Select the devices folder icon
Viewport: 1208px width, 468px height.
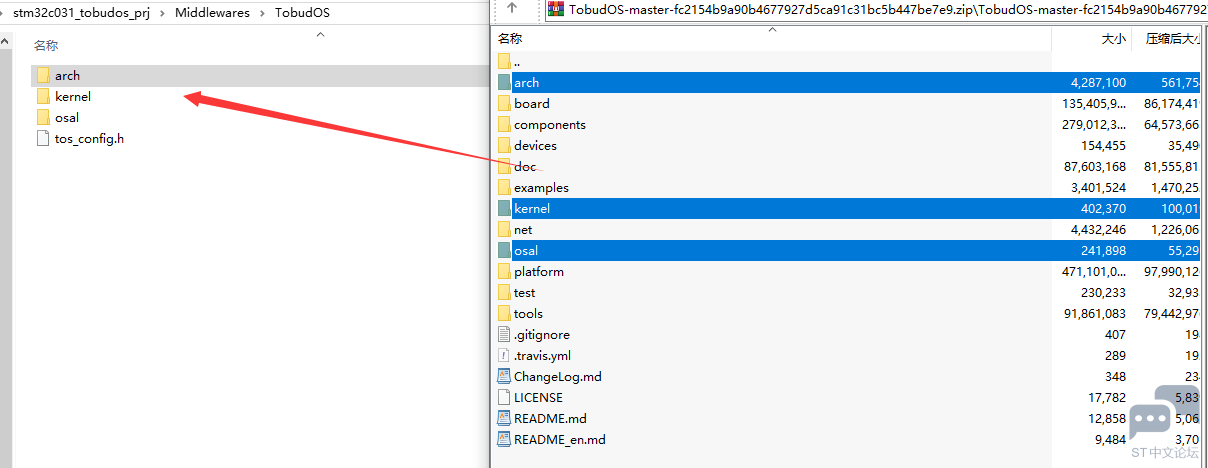(x=504, y=145)
